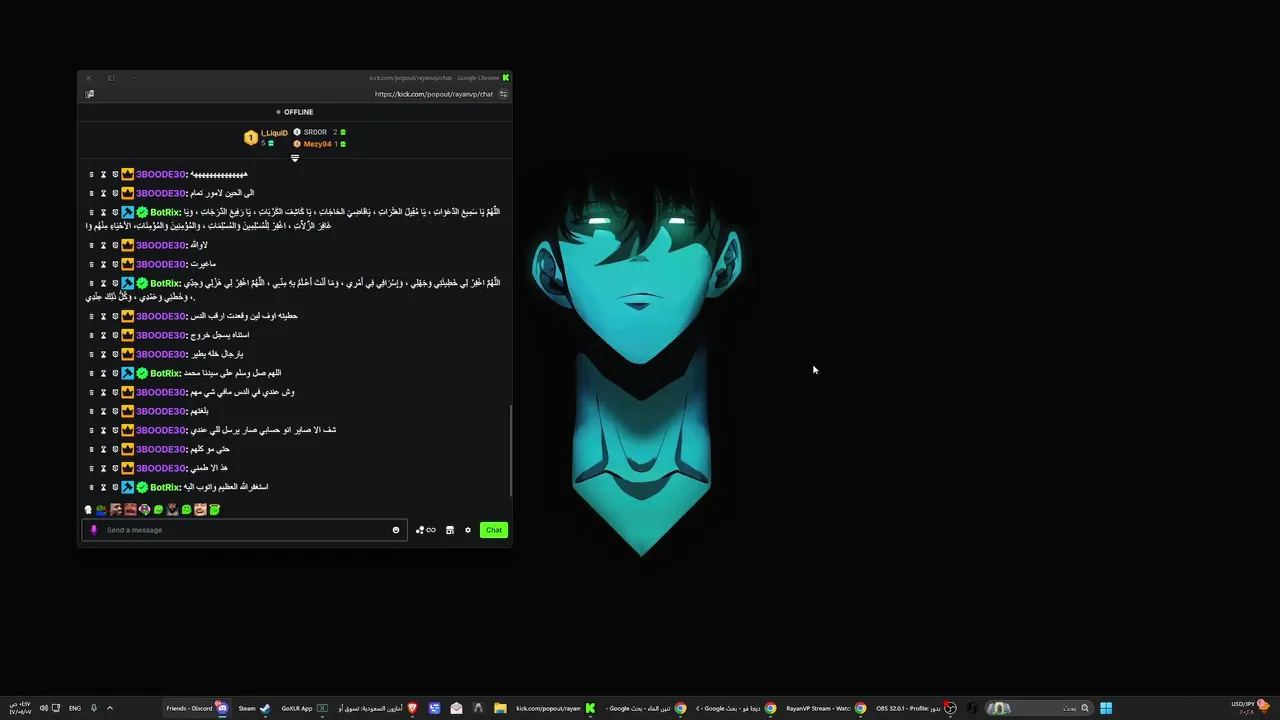Timeout sender of 'لاوالله' hourglass icon
The height and width of the screenshot is (720, 1280).
coord(103,245)
